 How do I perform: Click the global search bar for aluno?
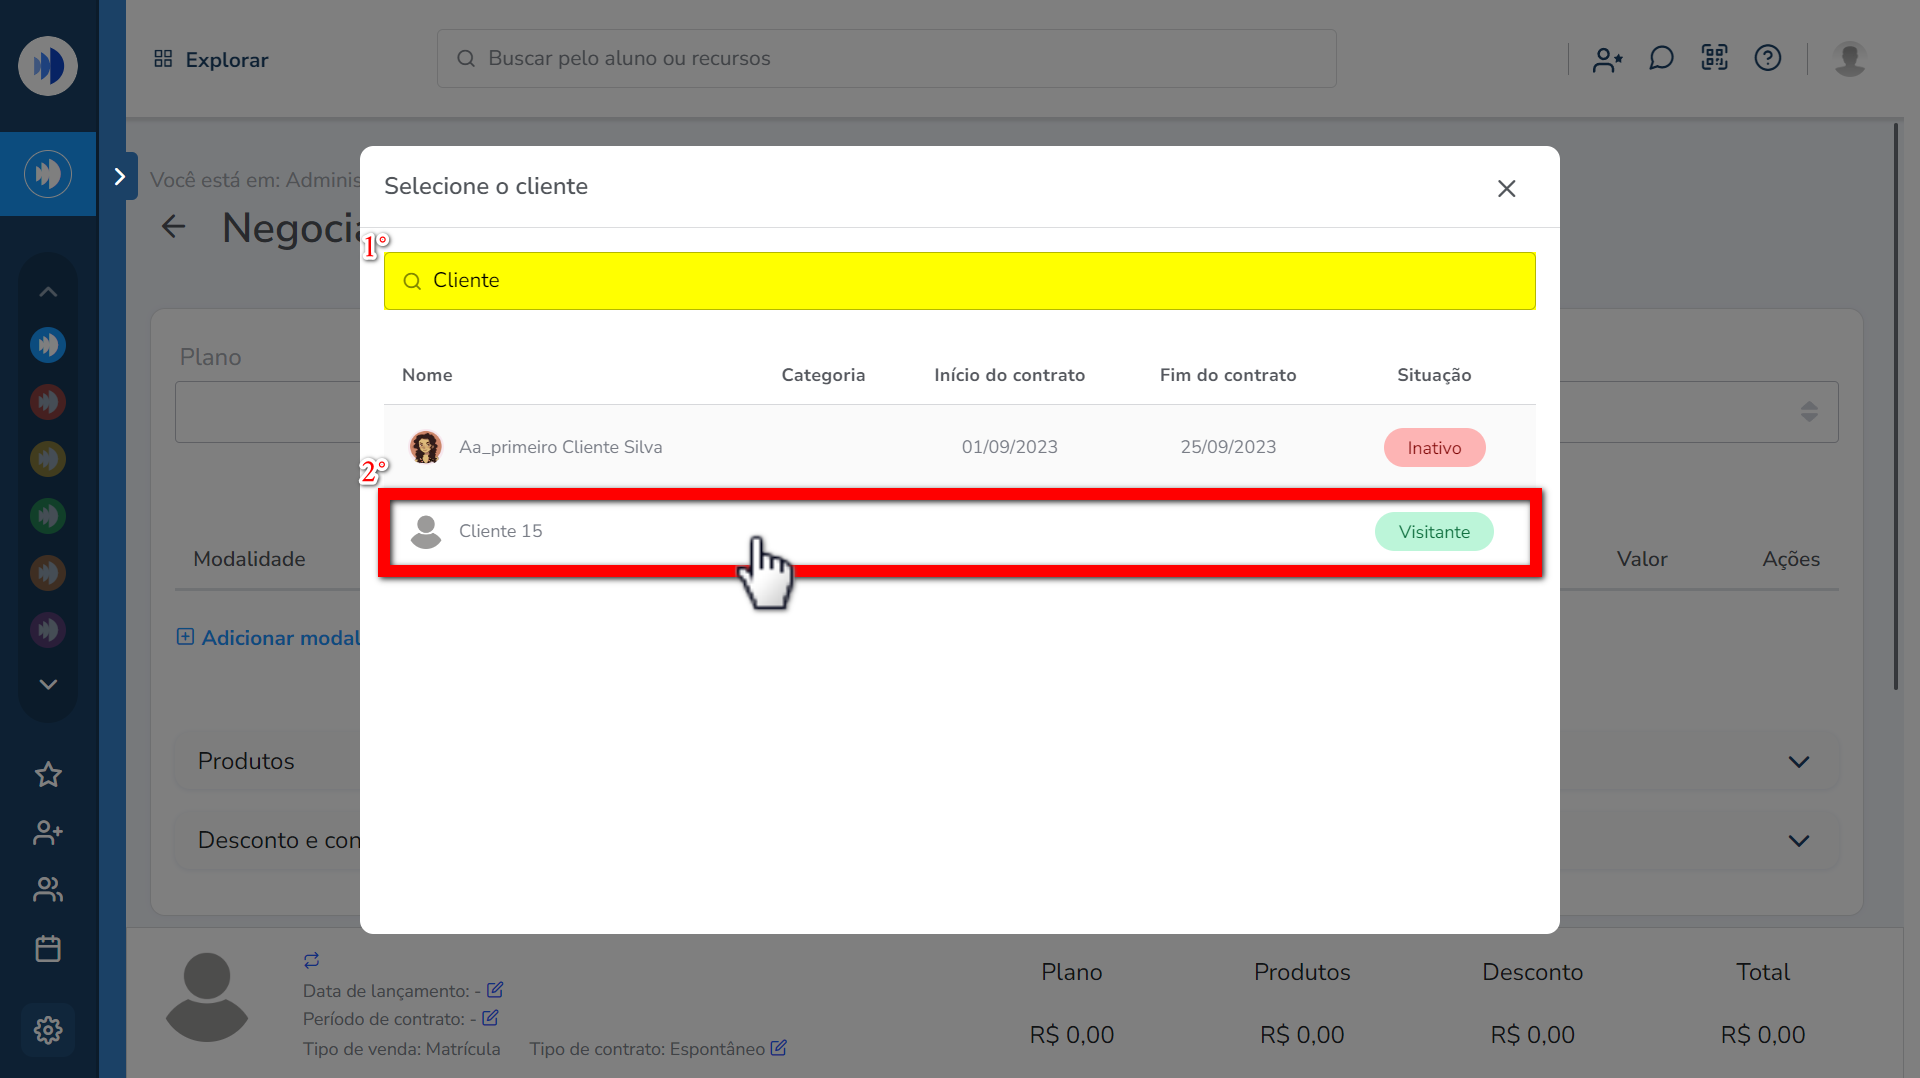coord(886,59)
